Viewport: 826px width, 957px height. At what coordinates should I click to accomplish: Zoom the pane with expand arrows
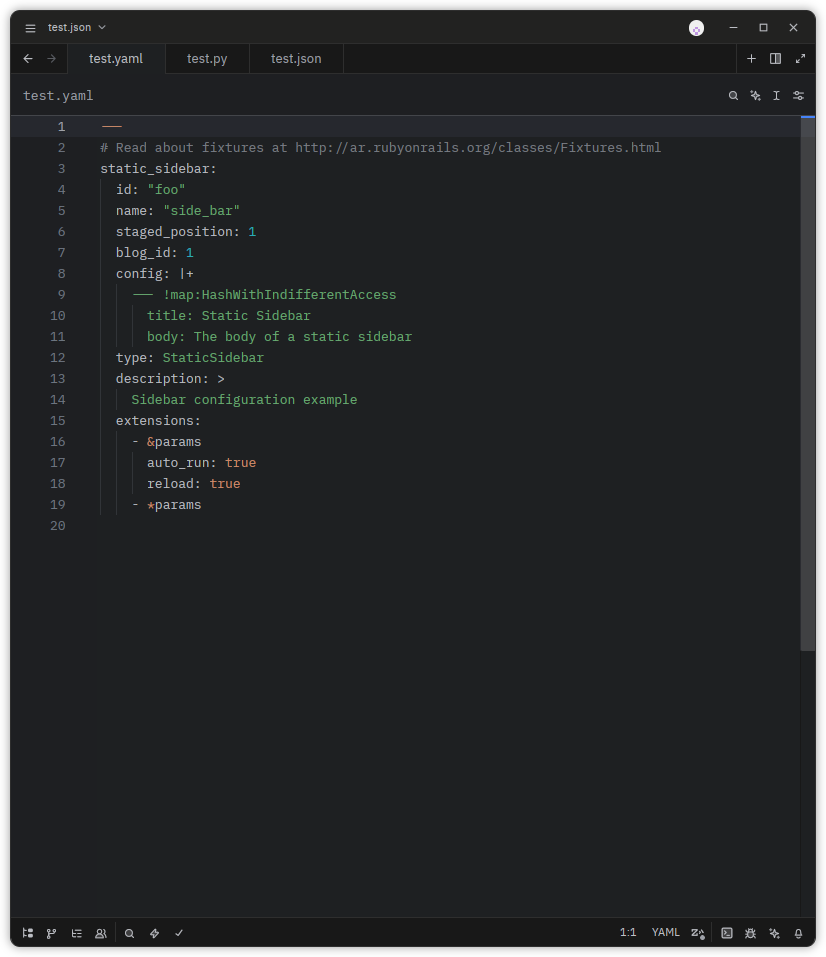tap(800, 59)
